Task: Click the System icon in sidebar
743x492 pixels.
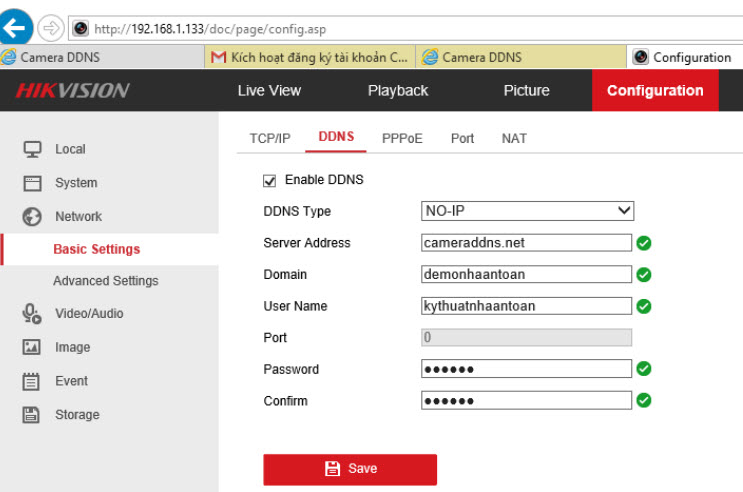Action: click(x=32, y=183)
